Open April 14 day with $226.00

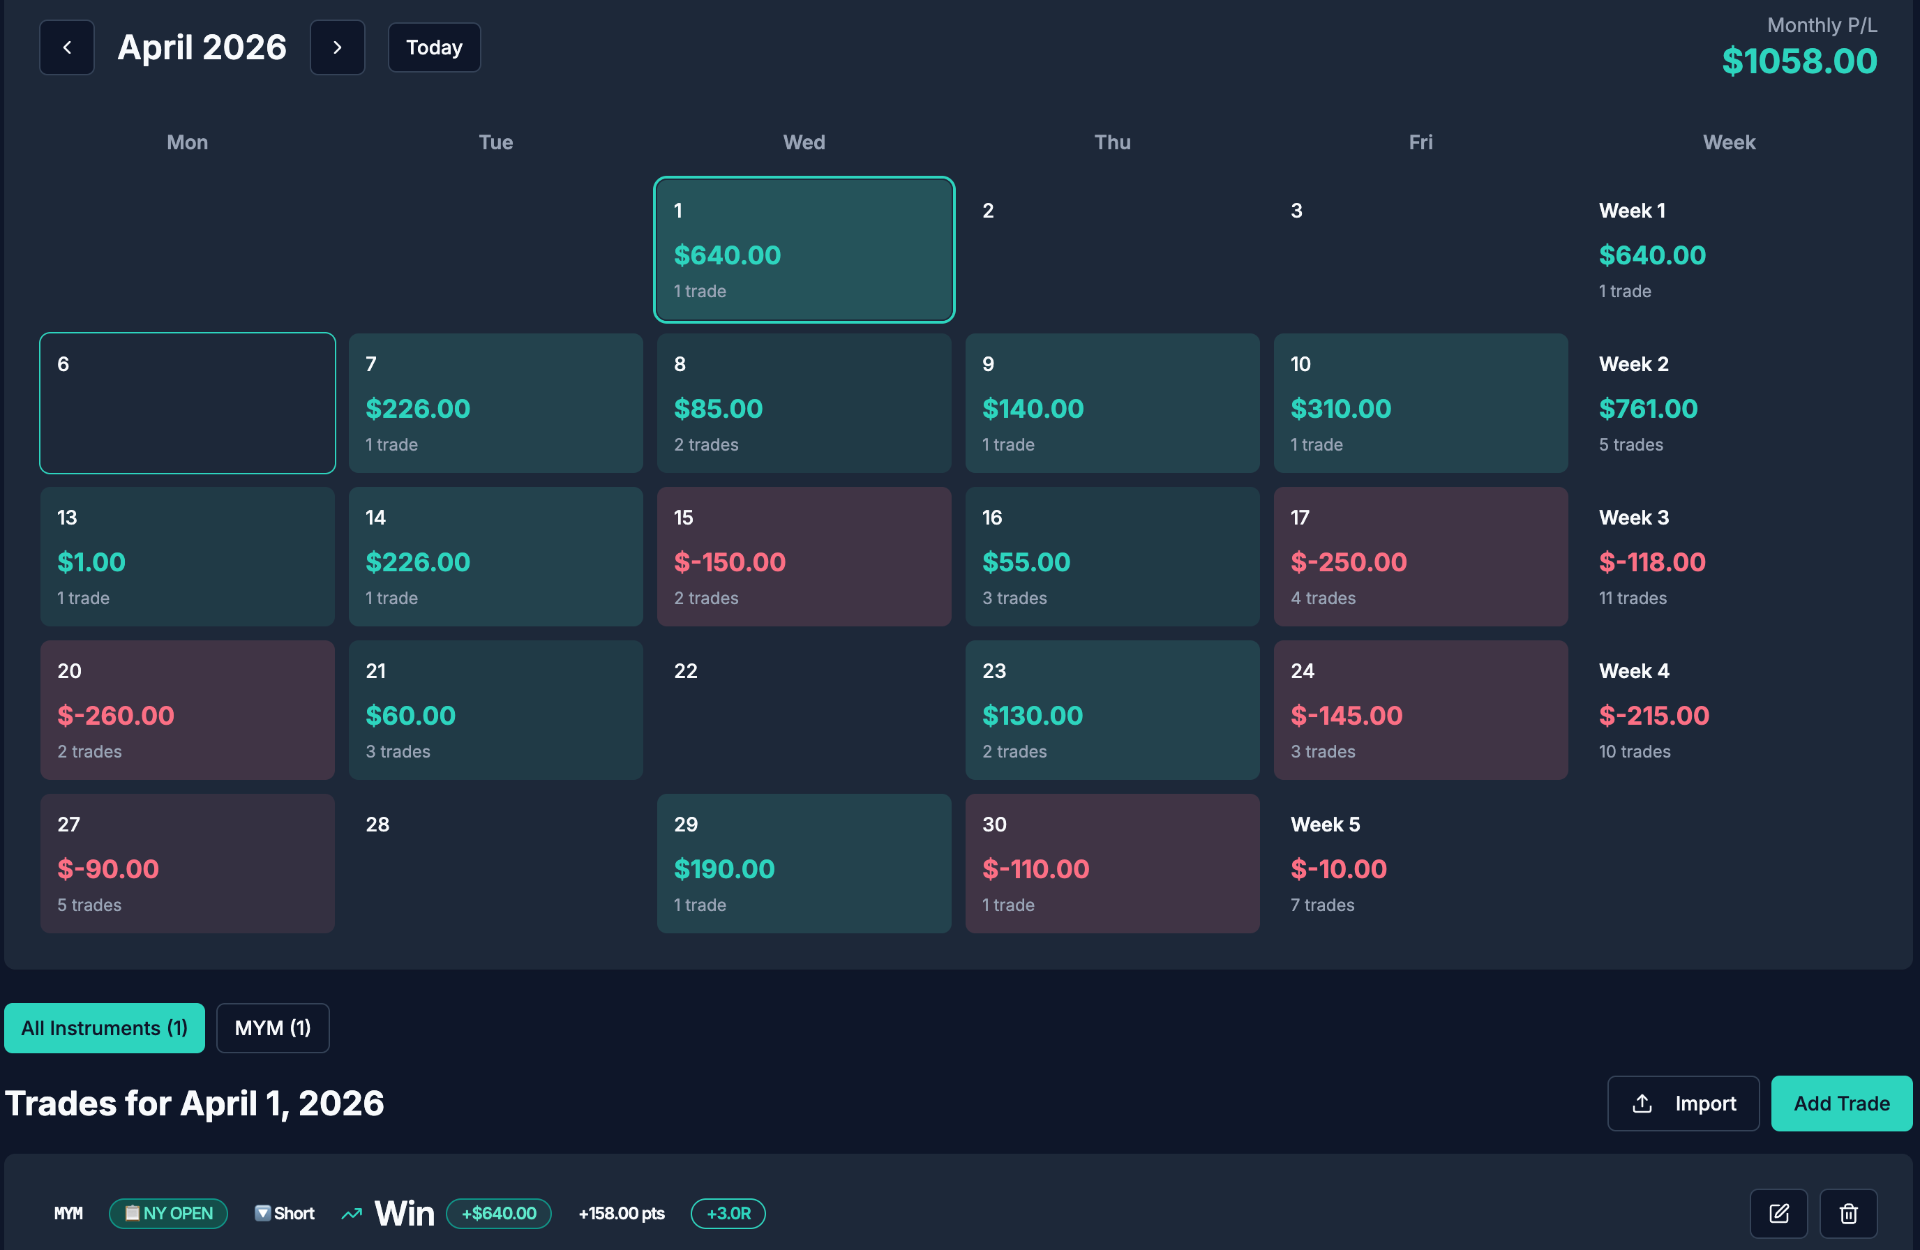point(495,557)
